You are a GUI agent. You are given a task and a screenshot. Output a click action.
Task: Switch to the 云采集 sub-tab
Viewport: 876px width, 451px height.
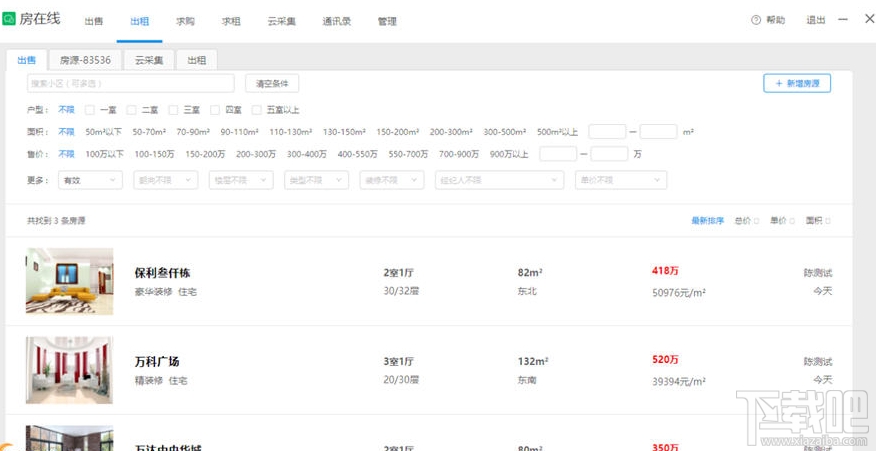click(x=149, y=60)
